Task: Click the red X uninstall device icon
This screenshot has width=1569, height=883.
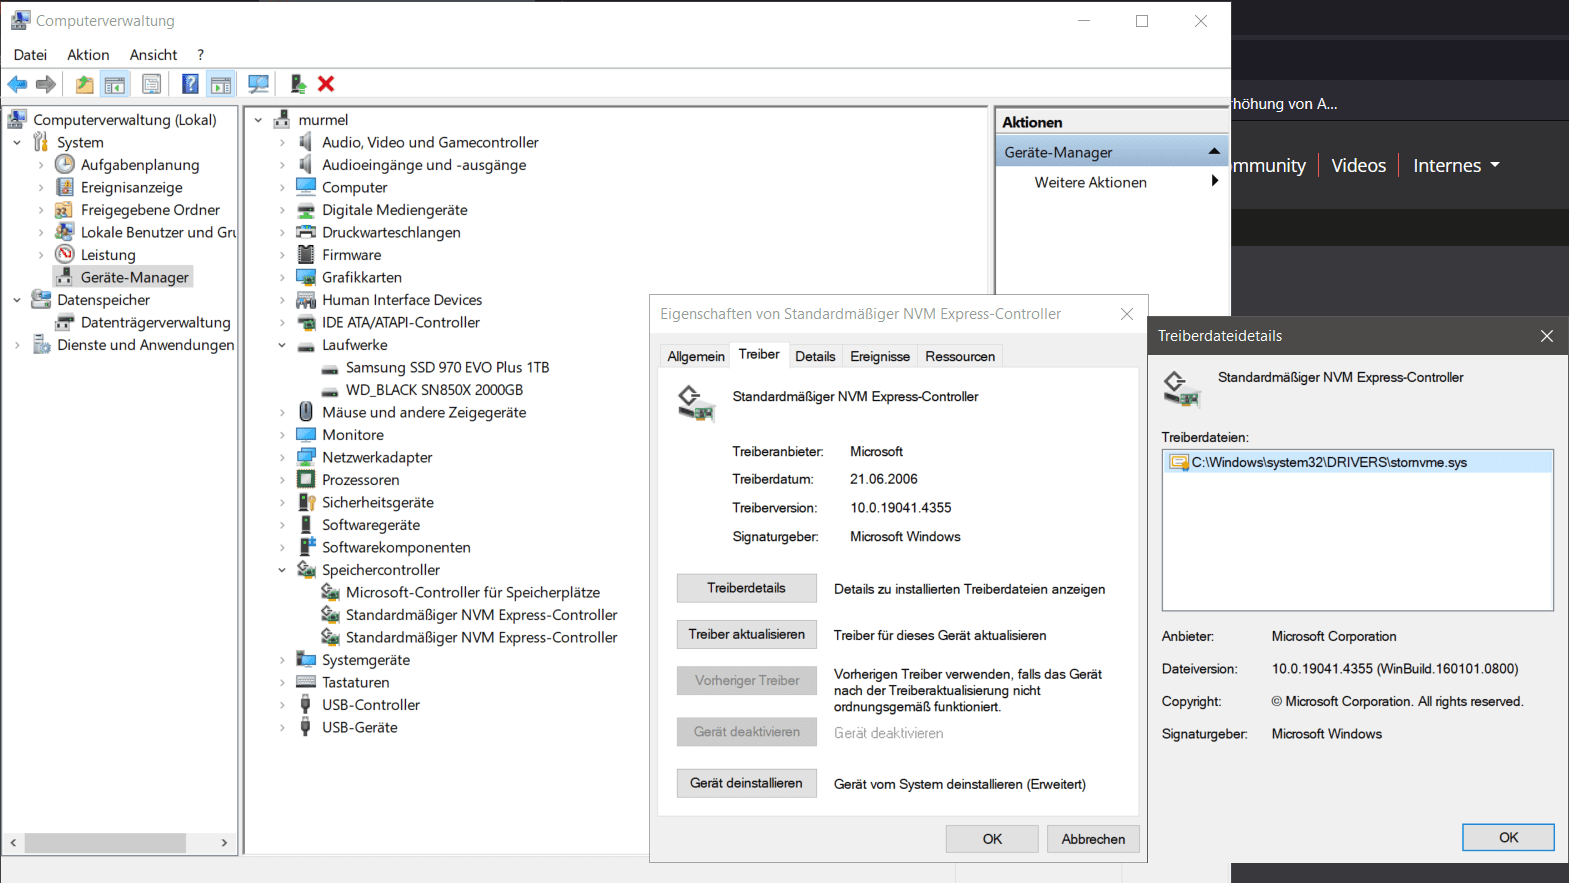Action: 326,84
